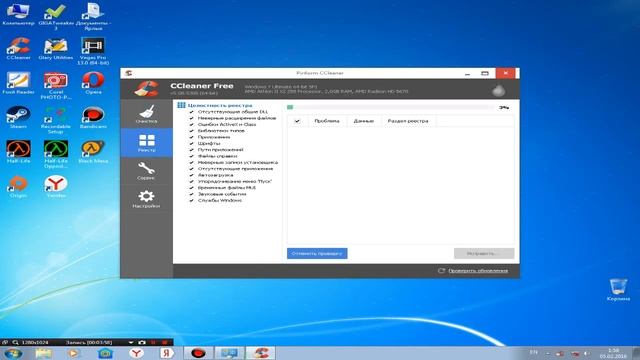The image size is (640, 360).
Task: Open the Документы desktop shortcut
Action: click(x=93, y=16)
